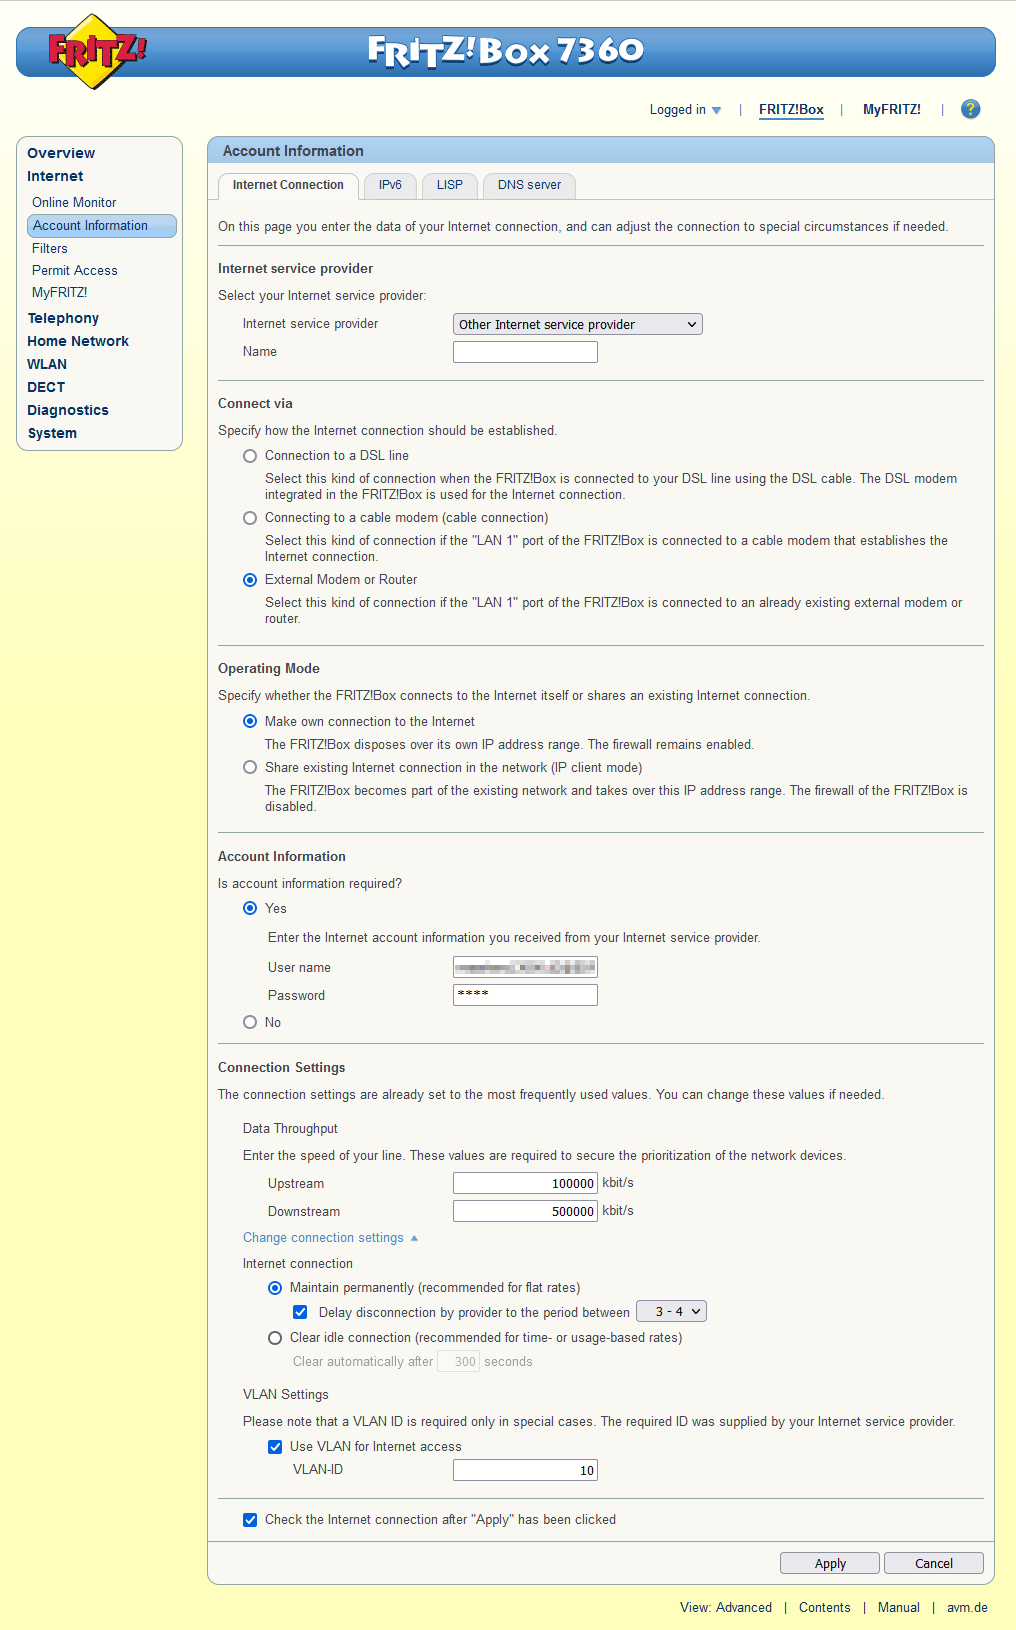1016x1630 pixels.
Task: Disable Use VLAN for Internet access
Action: coord(275,1447)
